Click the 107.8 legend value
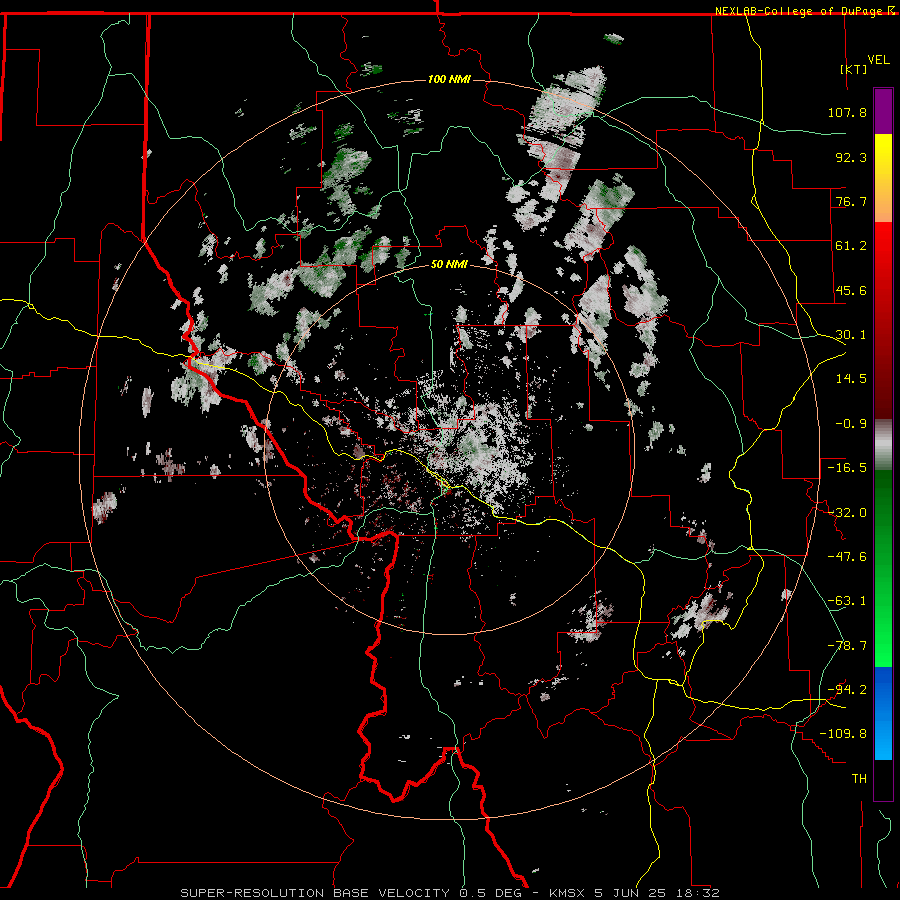Screen dimensions: 900x900 pos(847,112)
